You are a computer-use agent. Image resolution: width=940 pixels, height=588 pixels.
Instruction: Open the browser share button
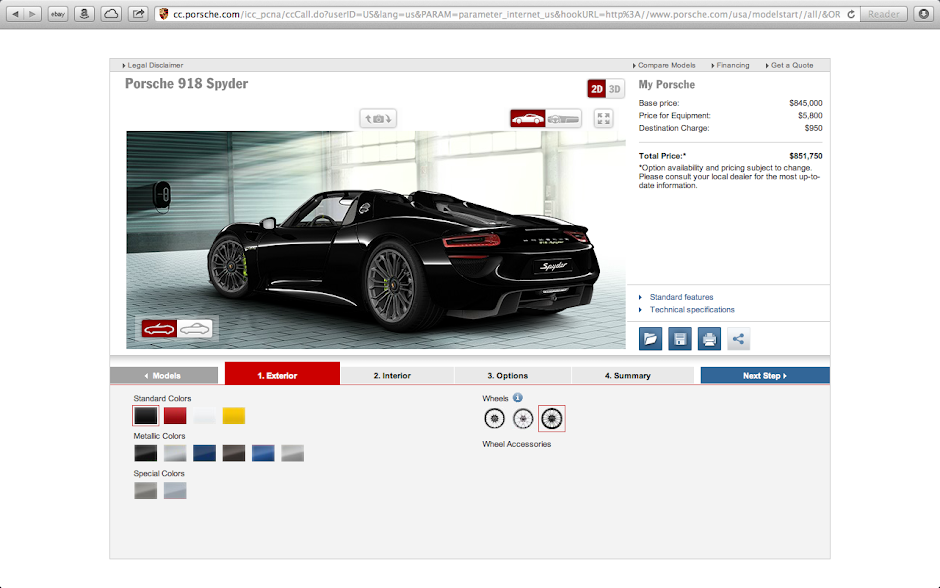pos(138,14)
